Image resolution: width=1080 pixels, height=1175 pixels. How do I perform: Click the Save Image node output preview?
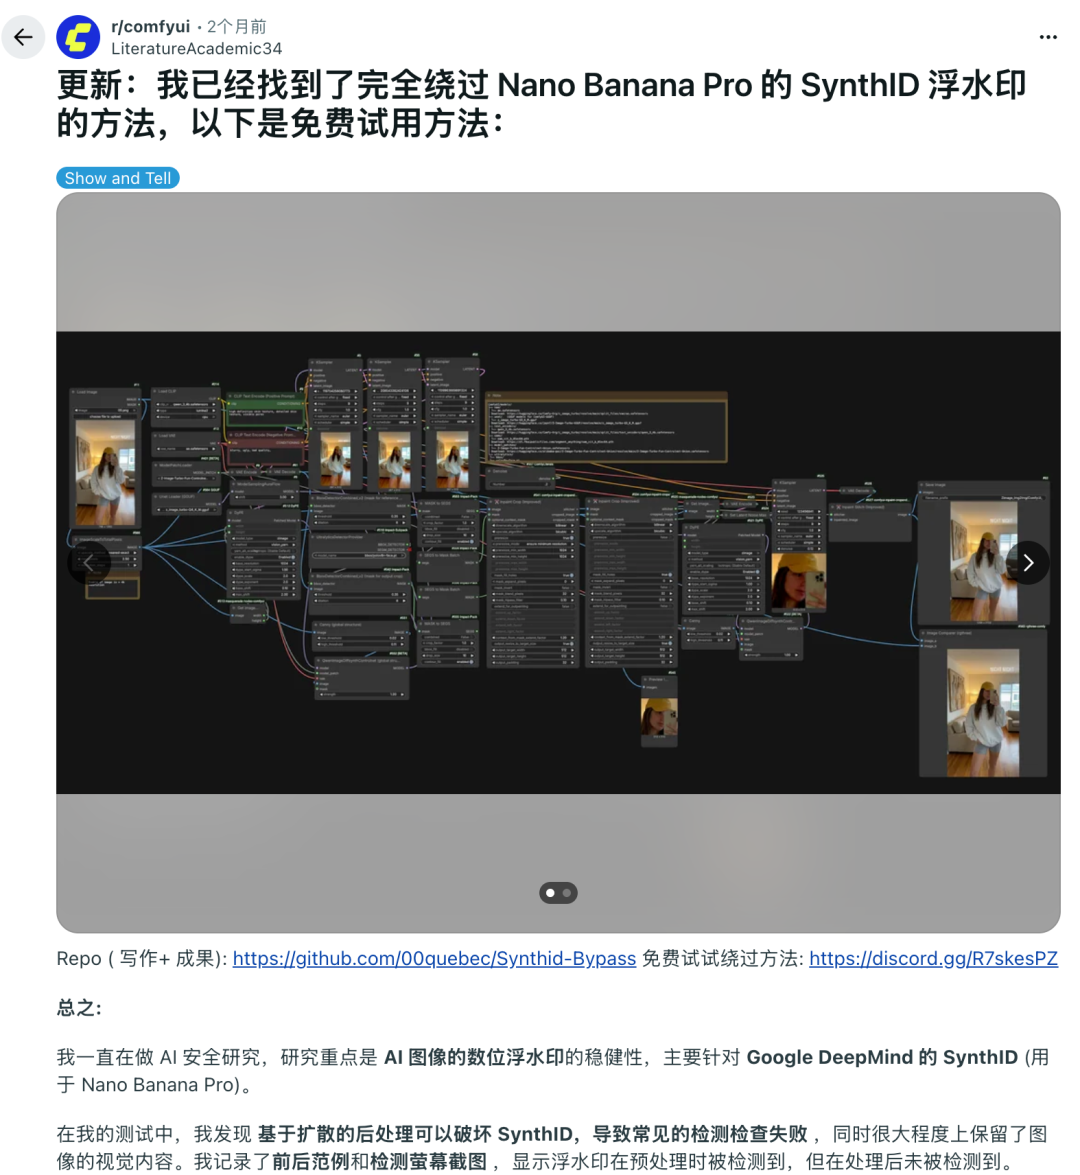[x=983, y=560]
